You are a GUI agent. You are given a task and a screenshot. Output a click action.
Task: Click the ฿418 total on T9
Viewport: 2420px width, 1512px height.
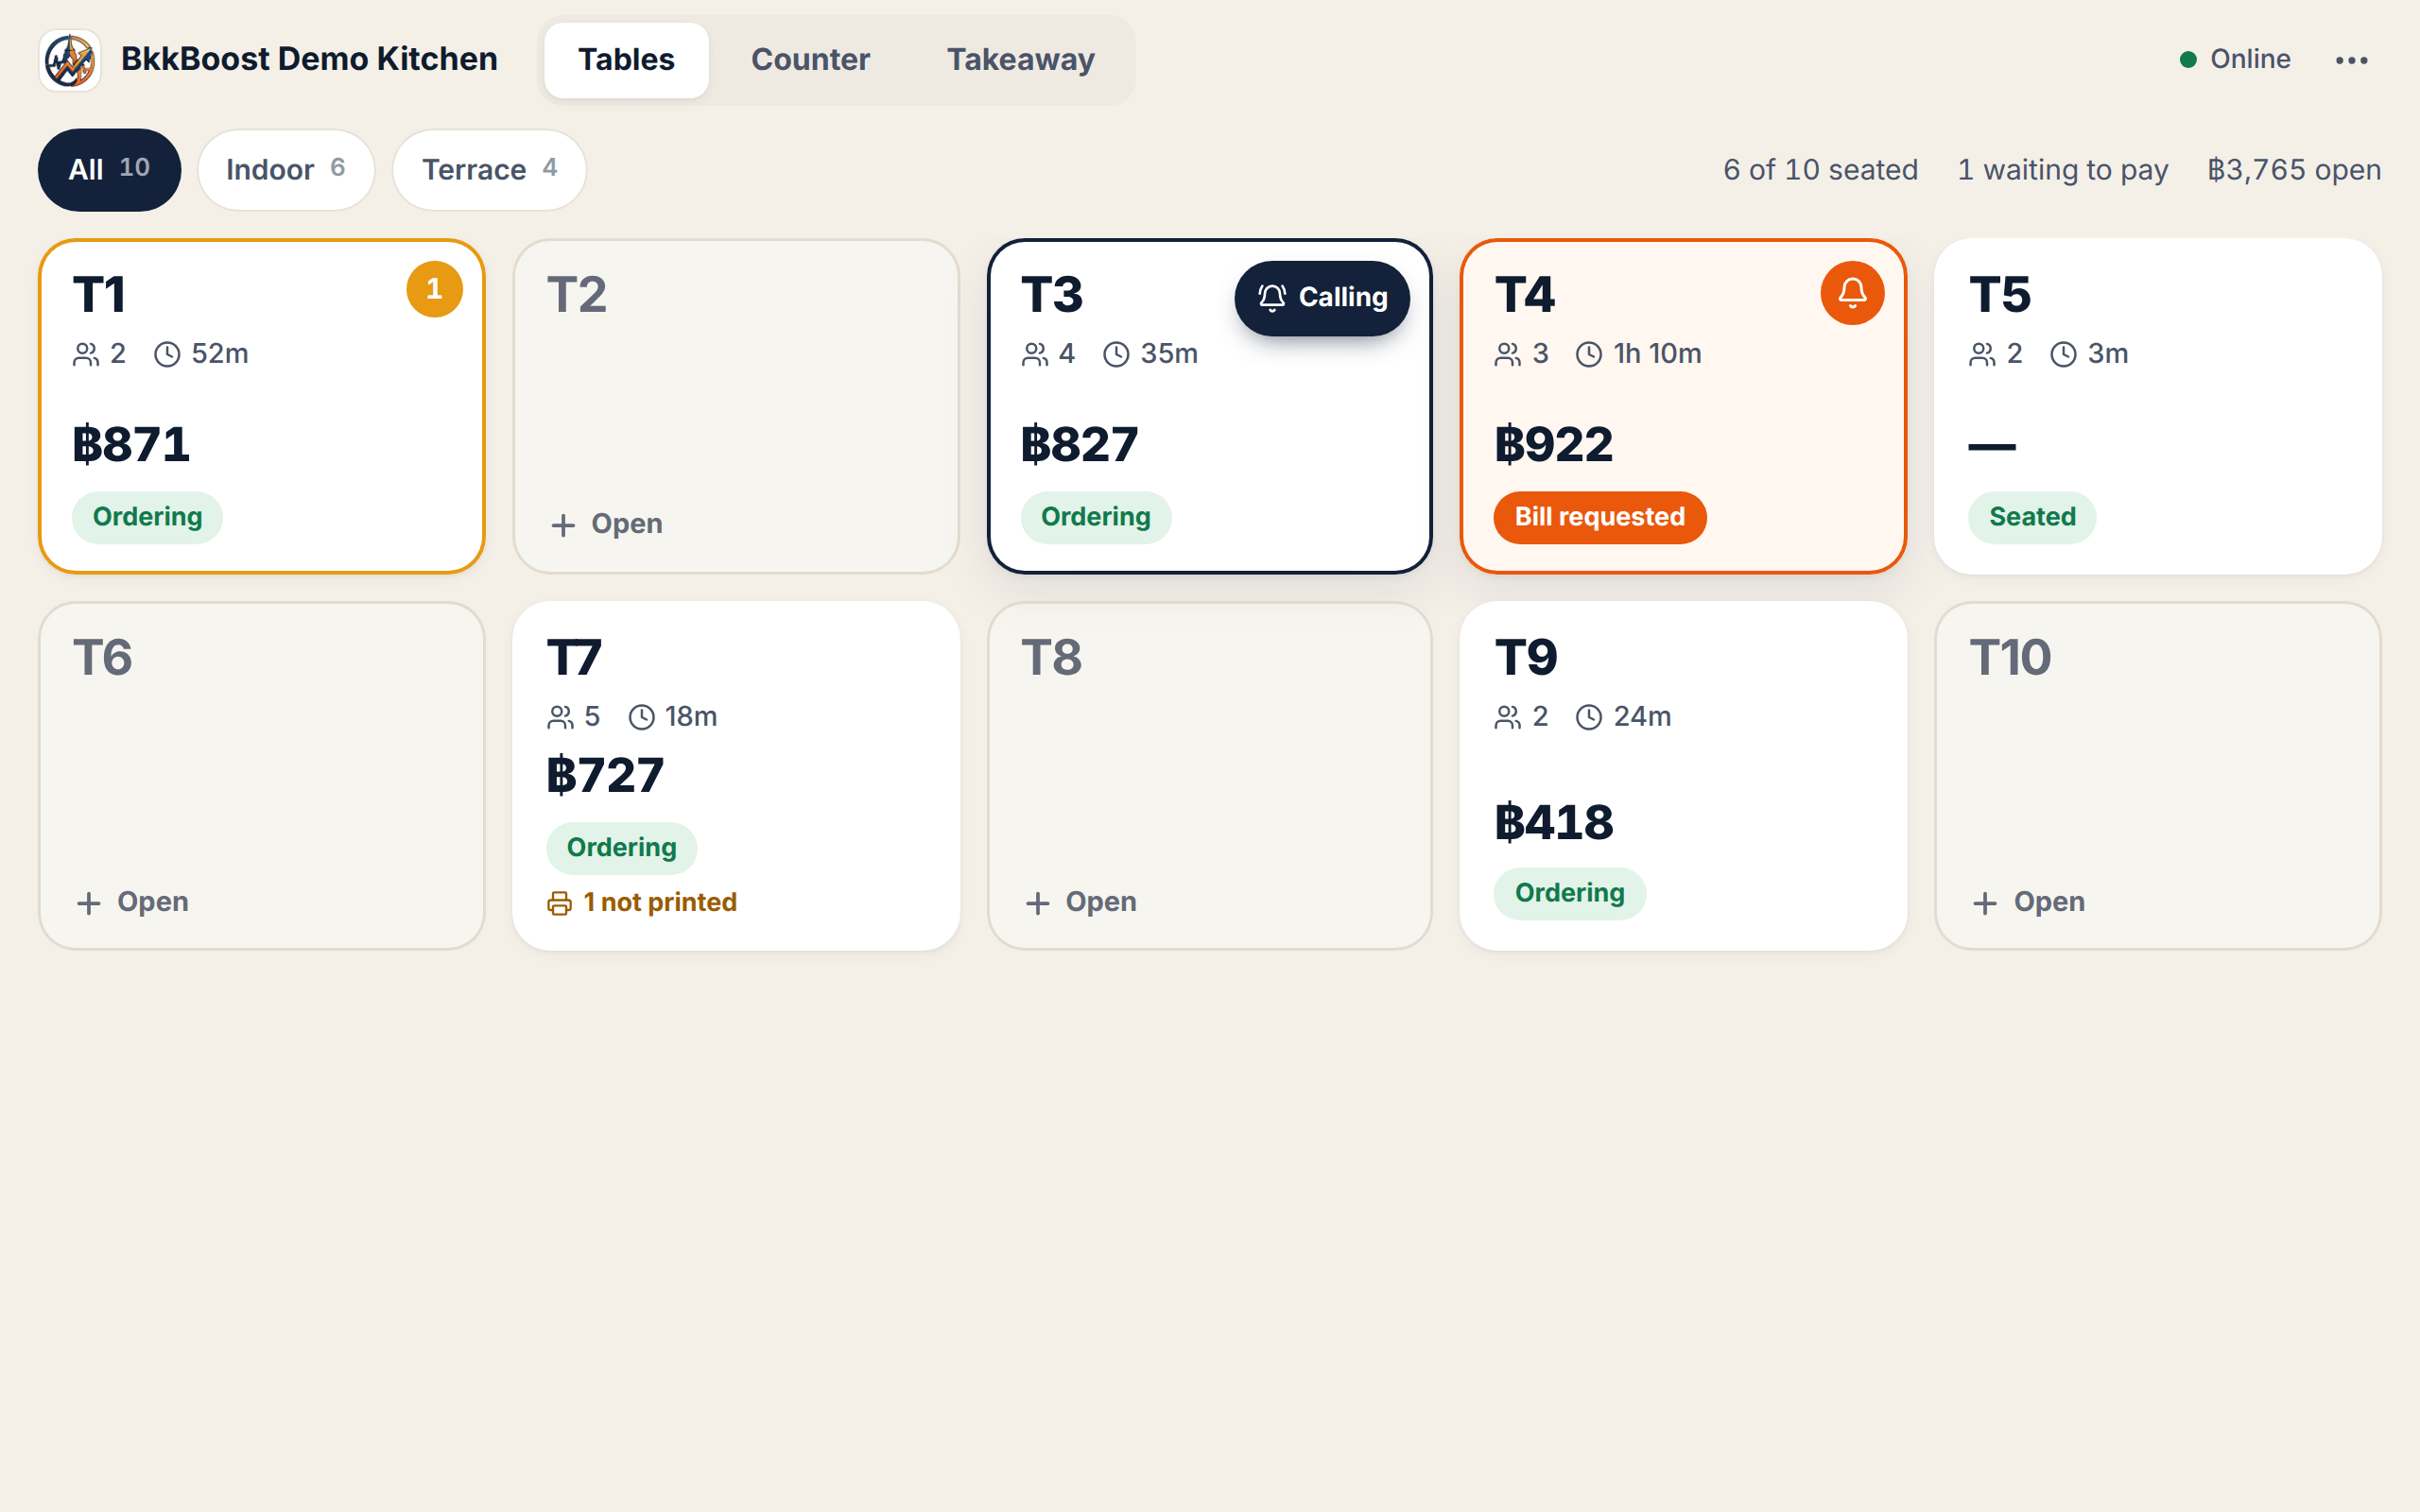coord(1553,822)
